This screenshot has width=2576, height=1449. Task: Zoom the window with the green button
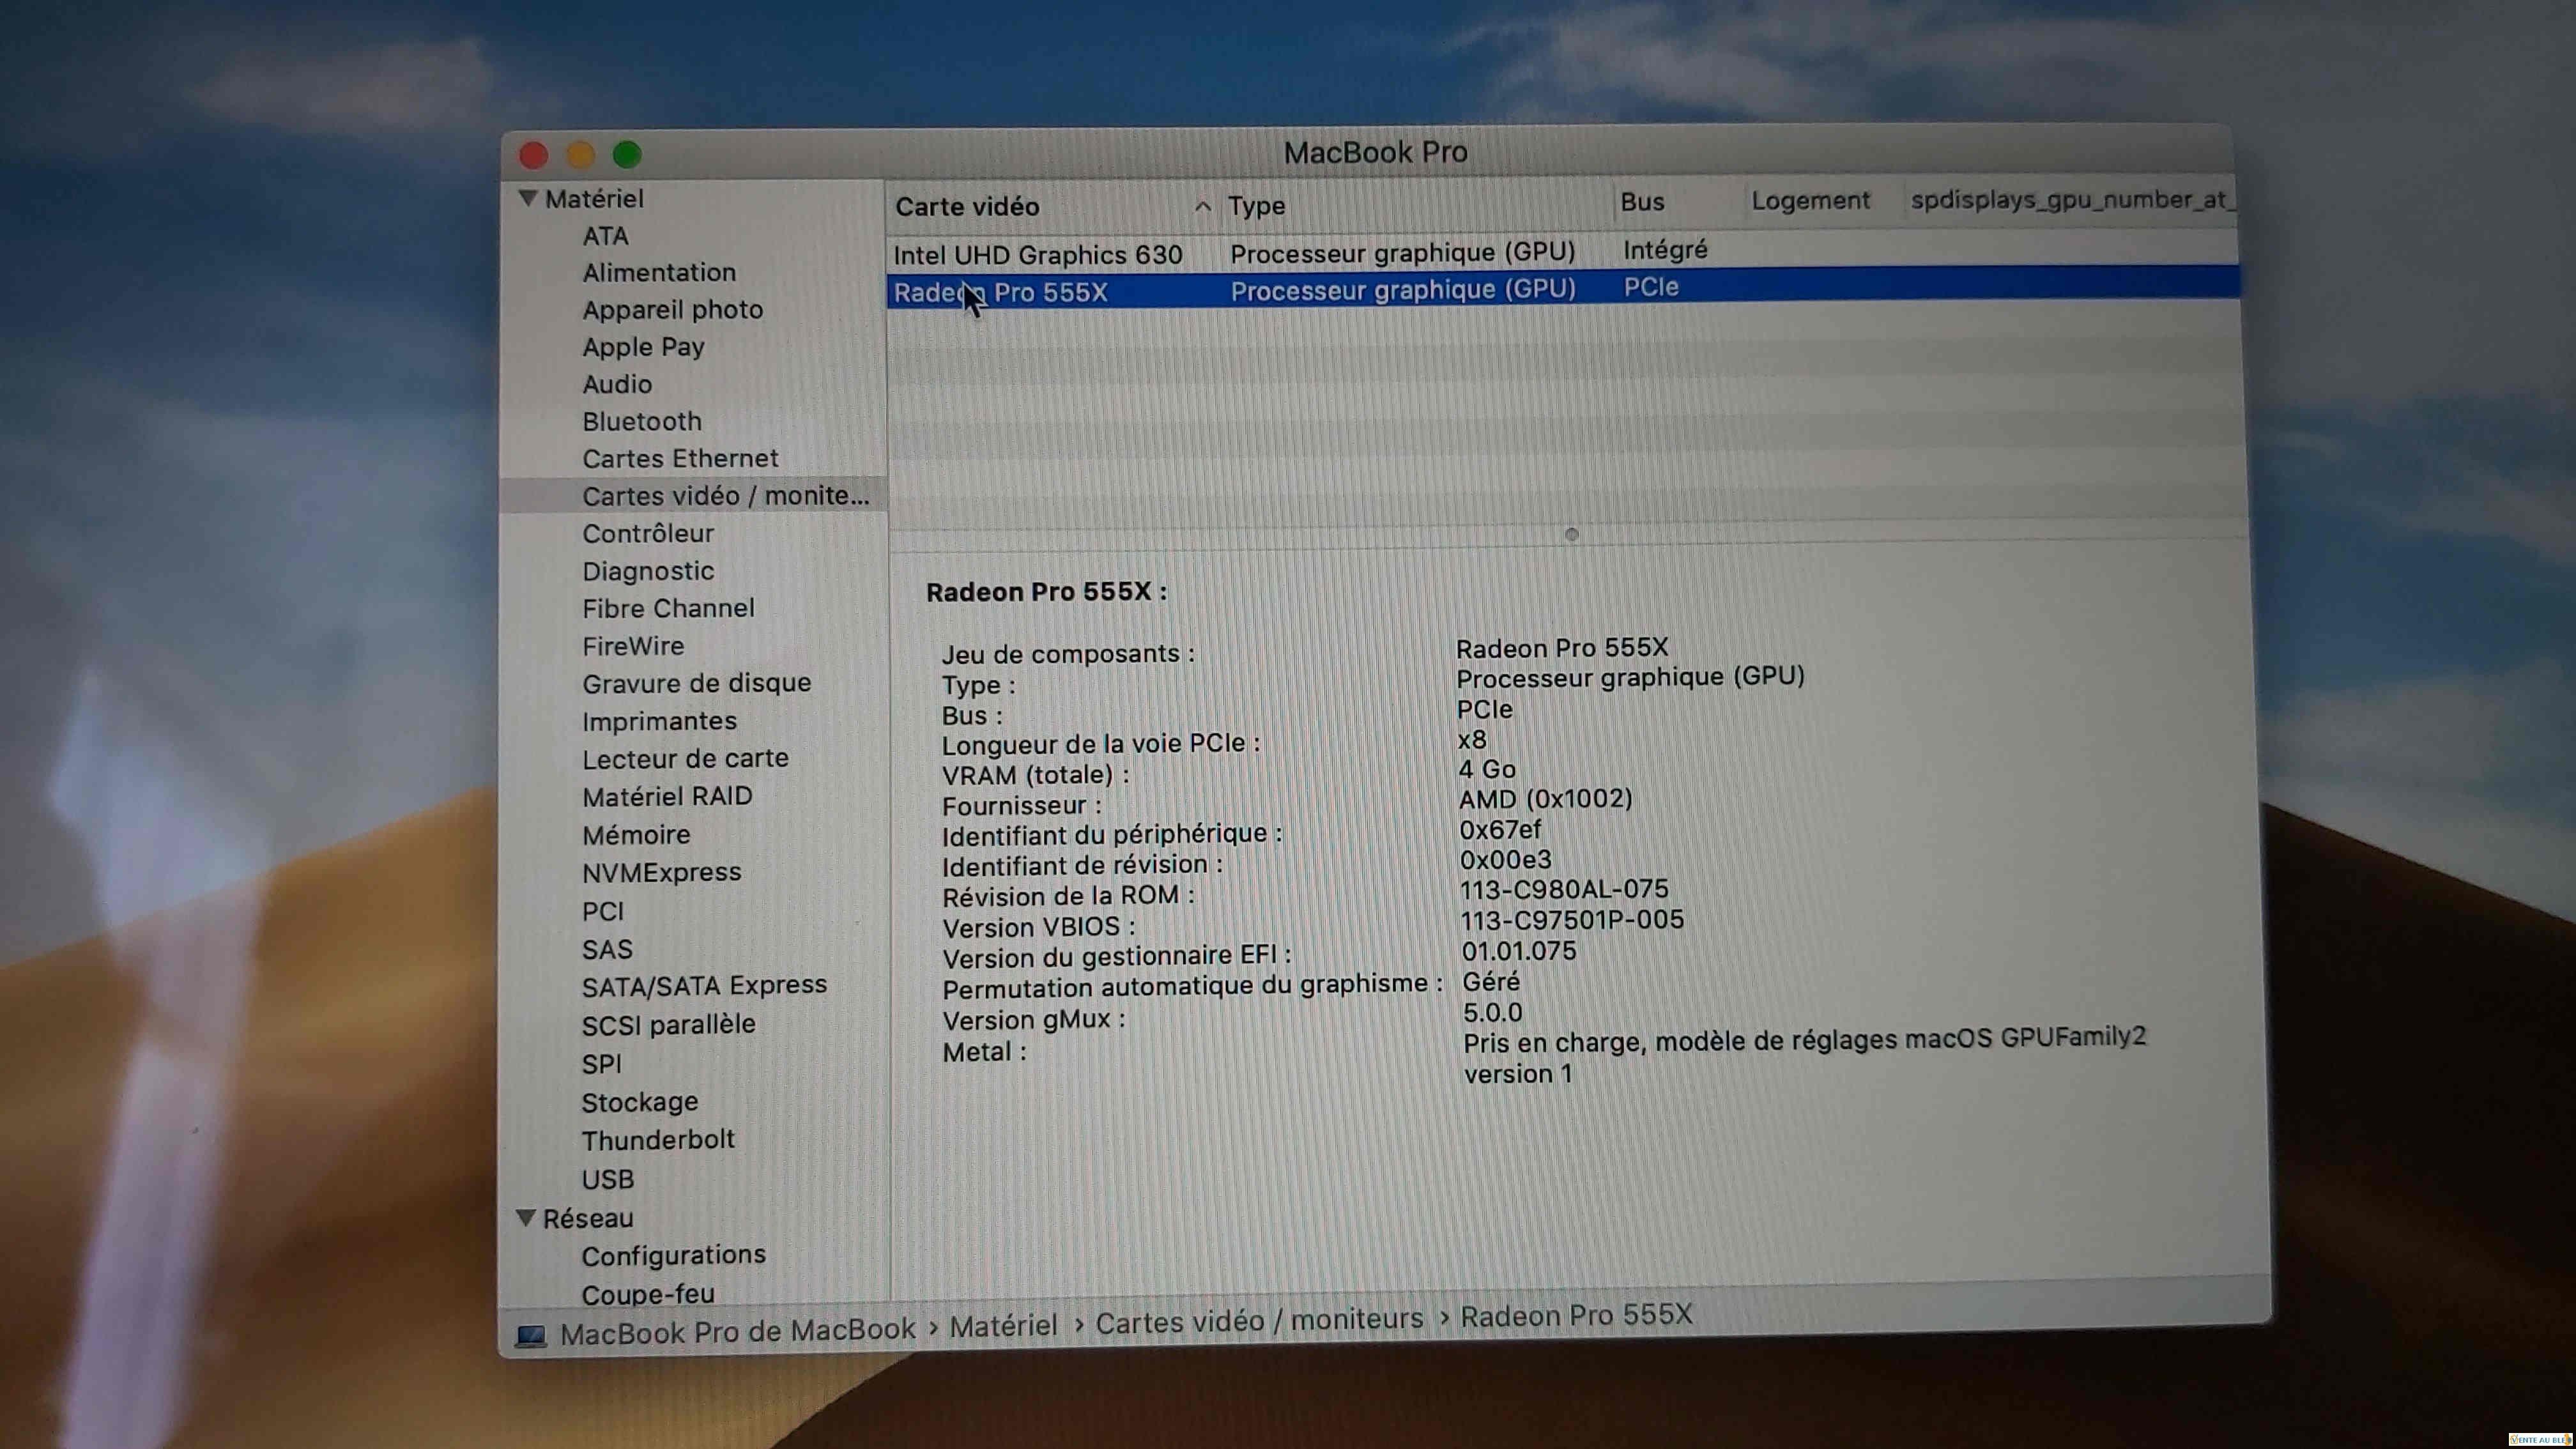tap(627, 154)
